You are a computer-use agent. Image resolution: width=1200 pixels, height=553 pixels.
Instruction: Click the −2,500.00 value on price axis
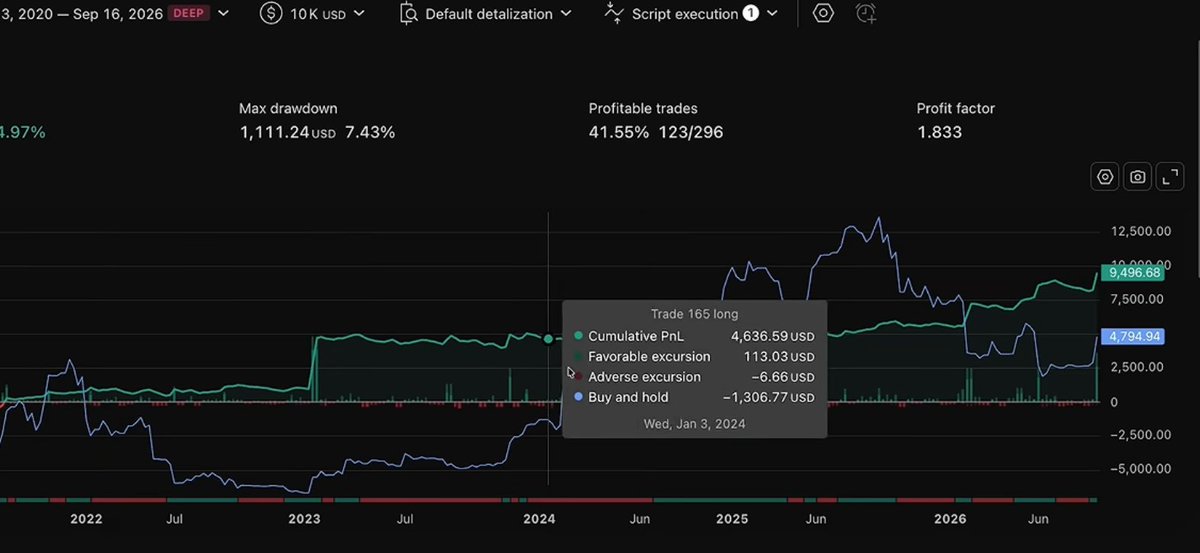[x=1141, y=435]
